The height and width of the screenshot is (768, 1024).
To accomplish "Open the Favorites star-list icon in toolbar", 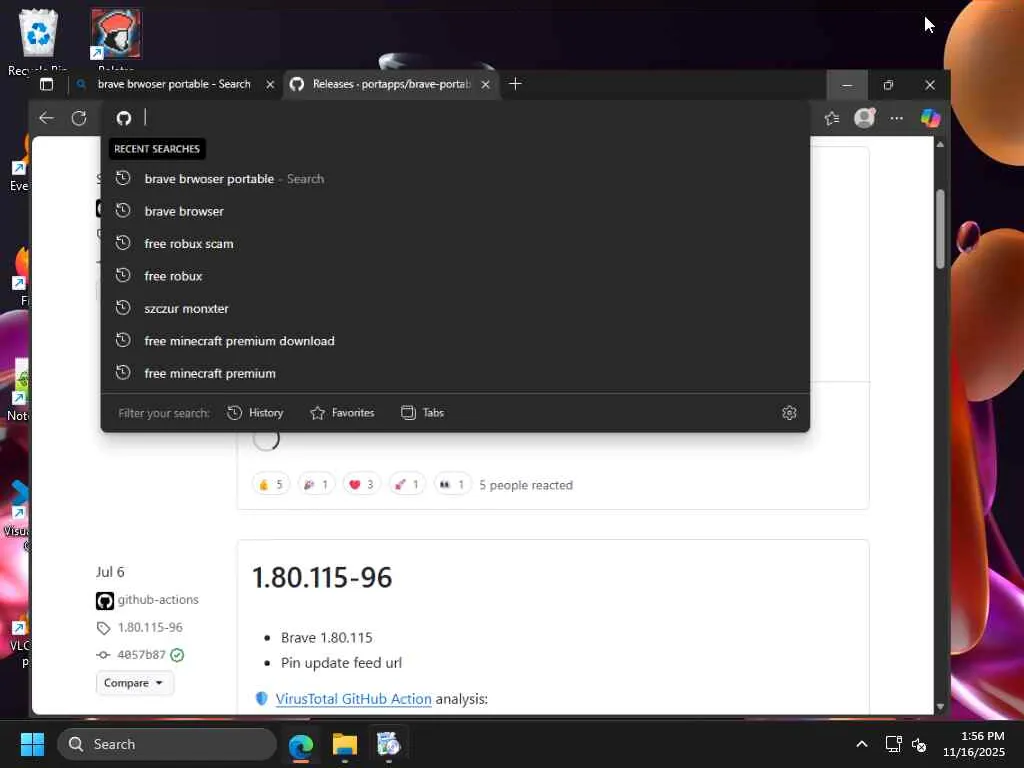I will [831, 118].
